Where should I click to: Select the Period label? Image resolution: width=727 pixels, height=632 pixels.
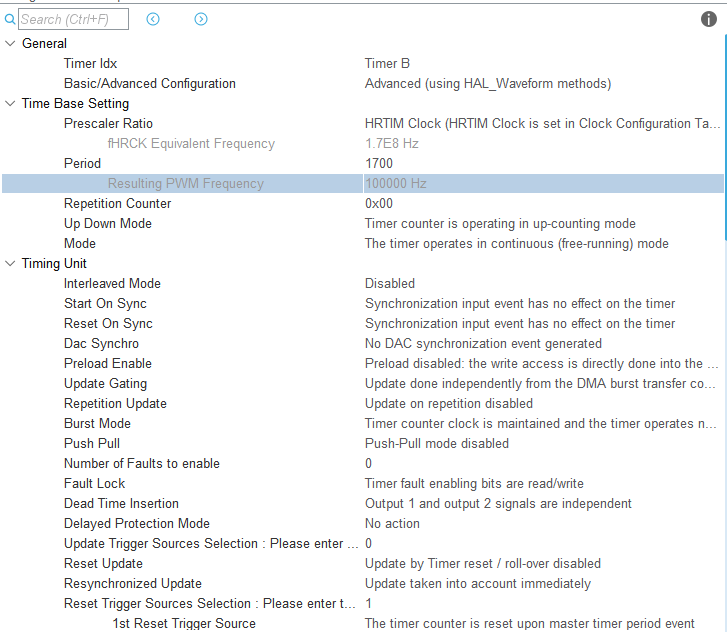(82, 163)
